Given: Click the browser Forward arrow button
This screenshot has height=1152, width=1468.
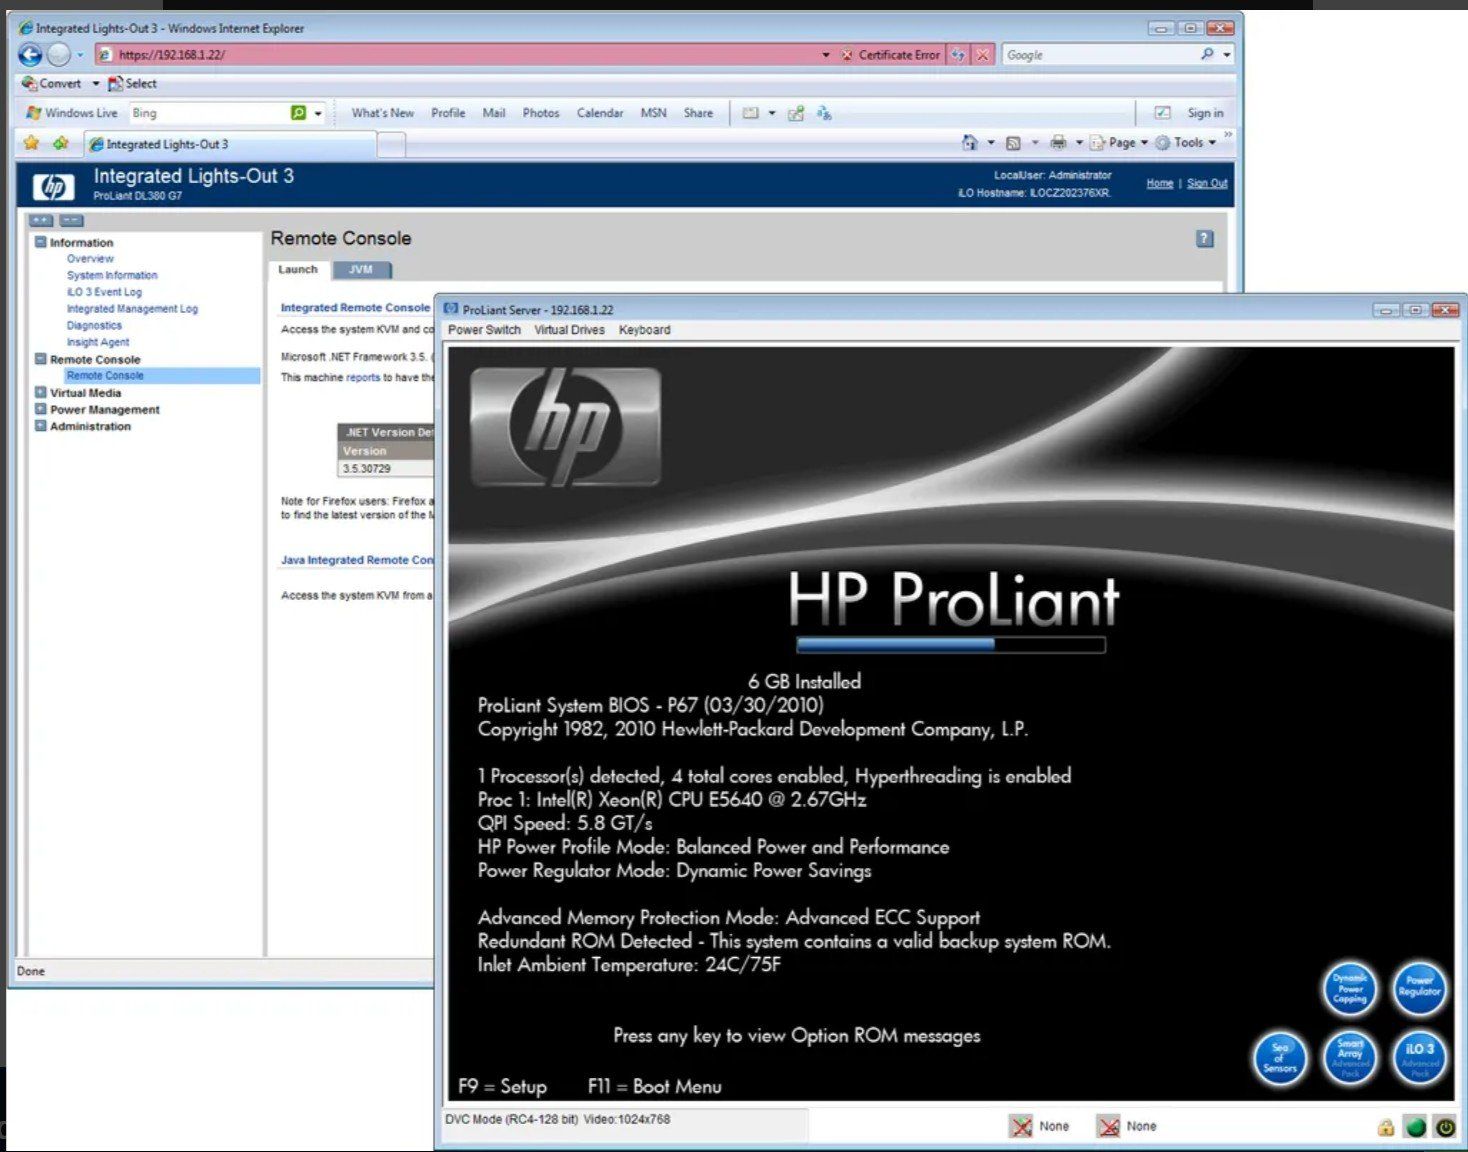Looking at the screenshot, I should (59, 55).
